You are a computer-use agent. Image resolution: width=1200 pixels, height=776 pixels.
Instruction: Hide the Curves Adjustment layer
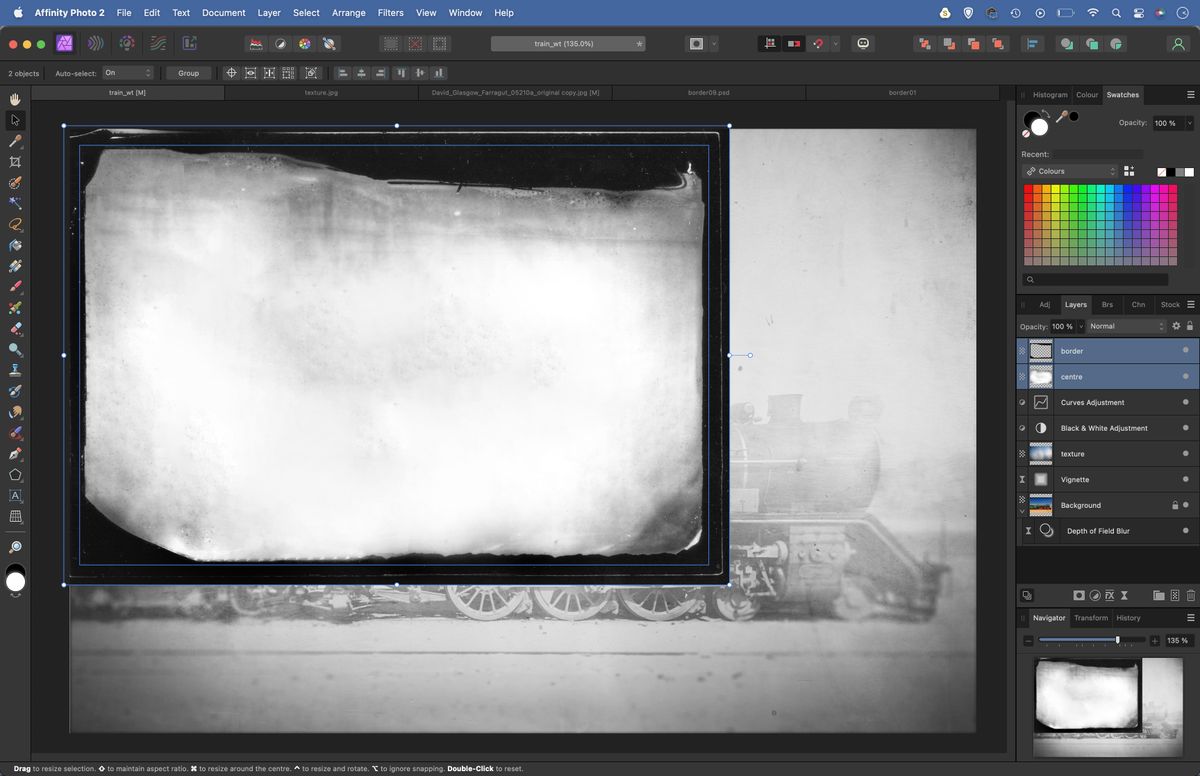click(1184, 402)
